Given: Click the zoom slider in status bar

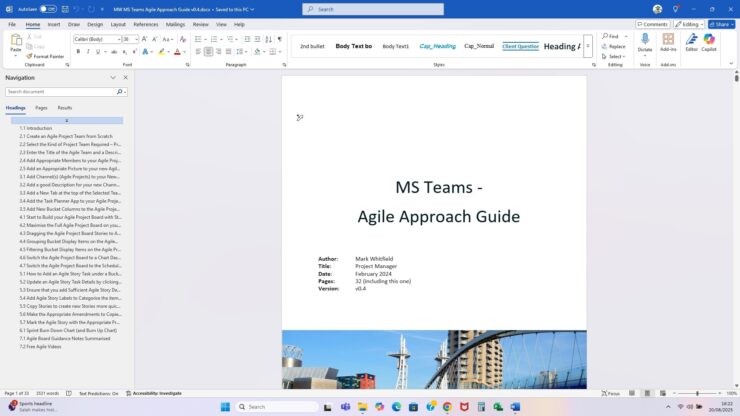Looking at the screenshot, I should click(698, 393).
